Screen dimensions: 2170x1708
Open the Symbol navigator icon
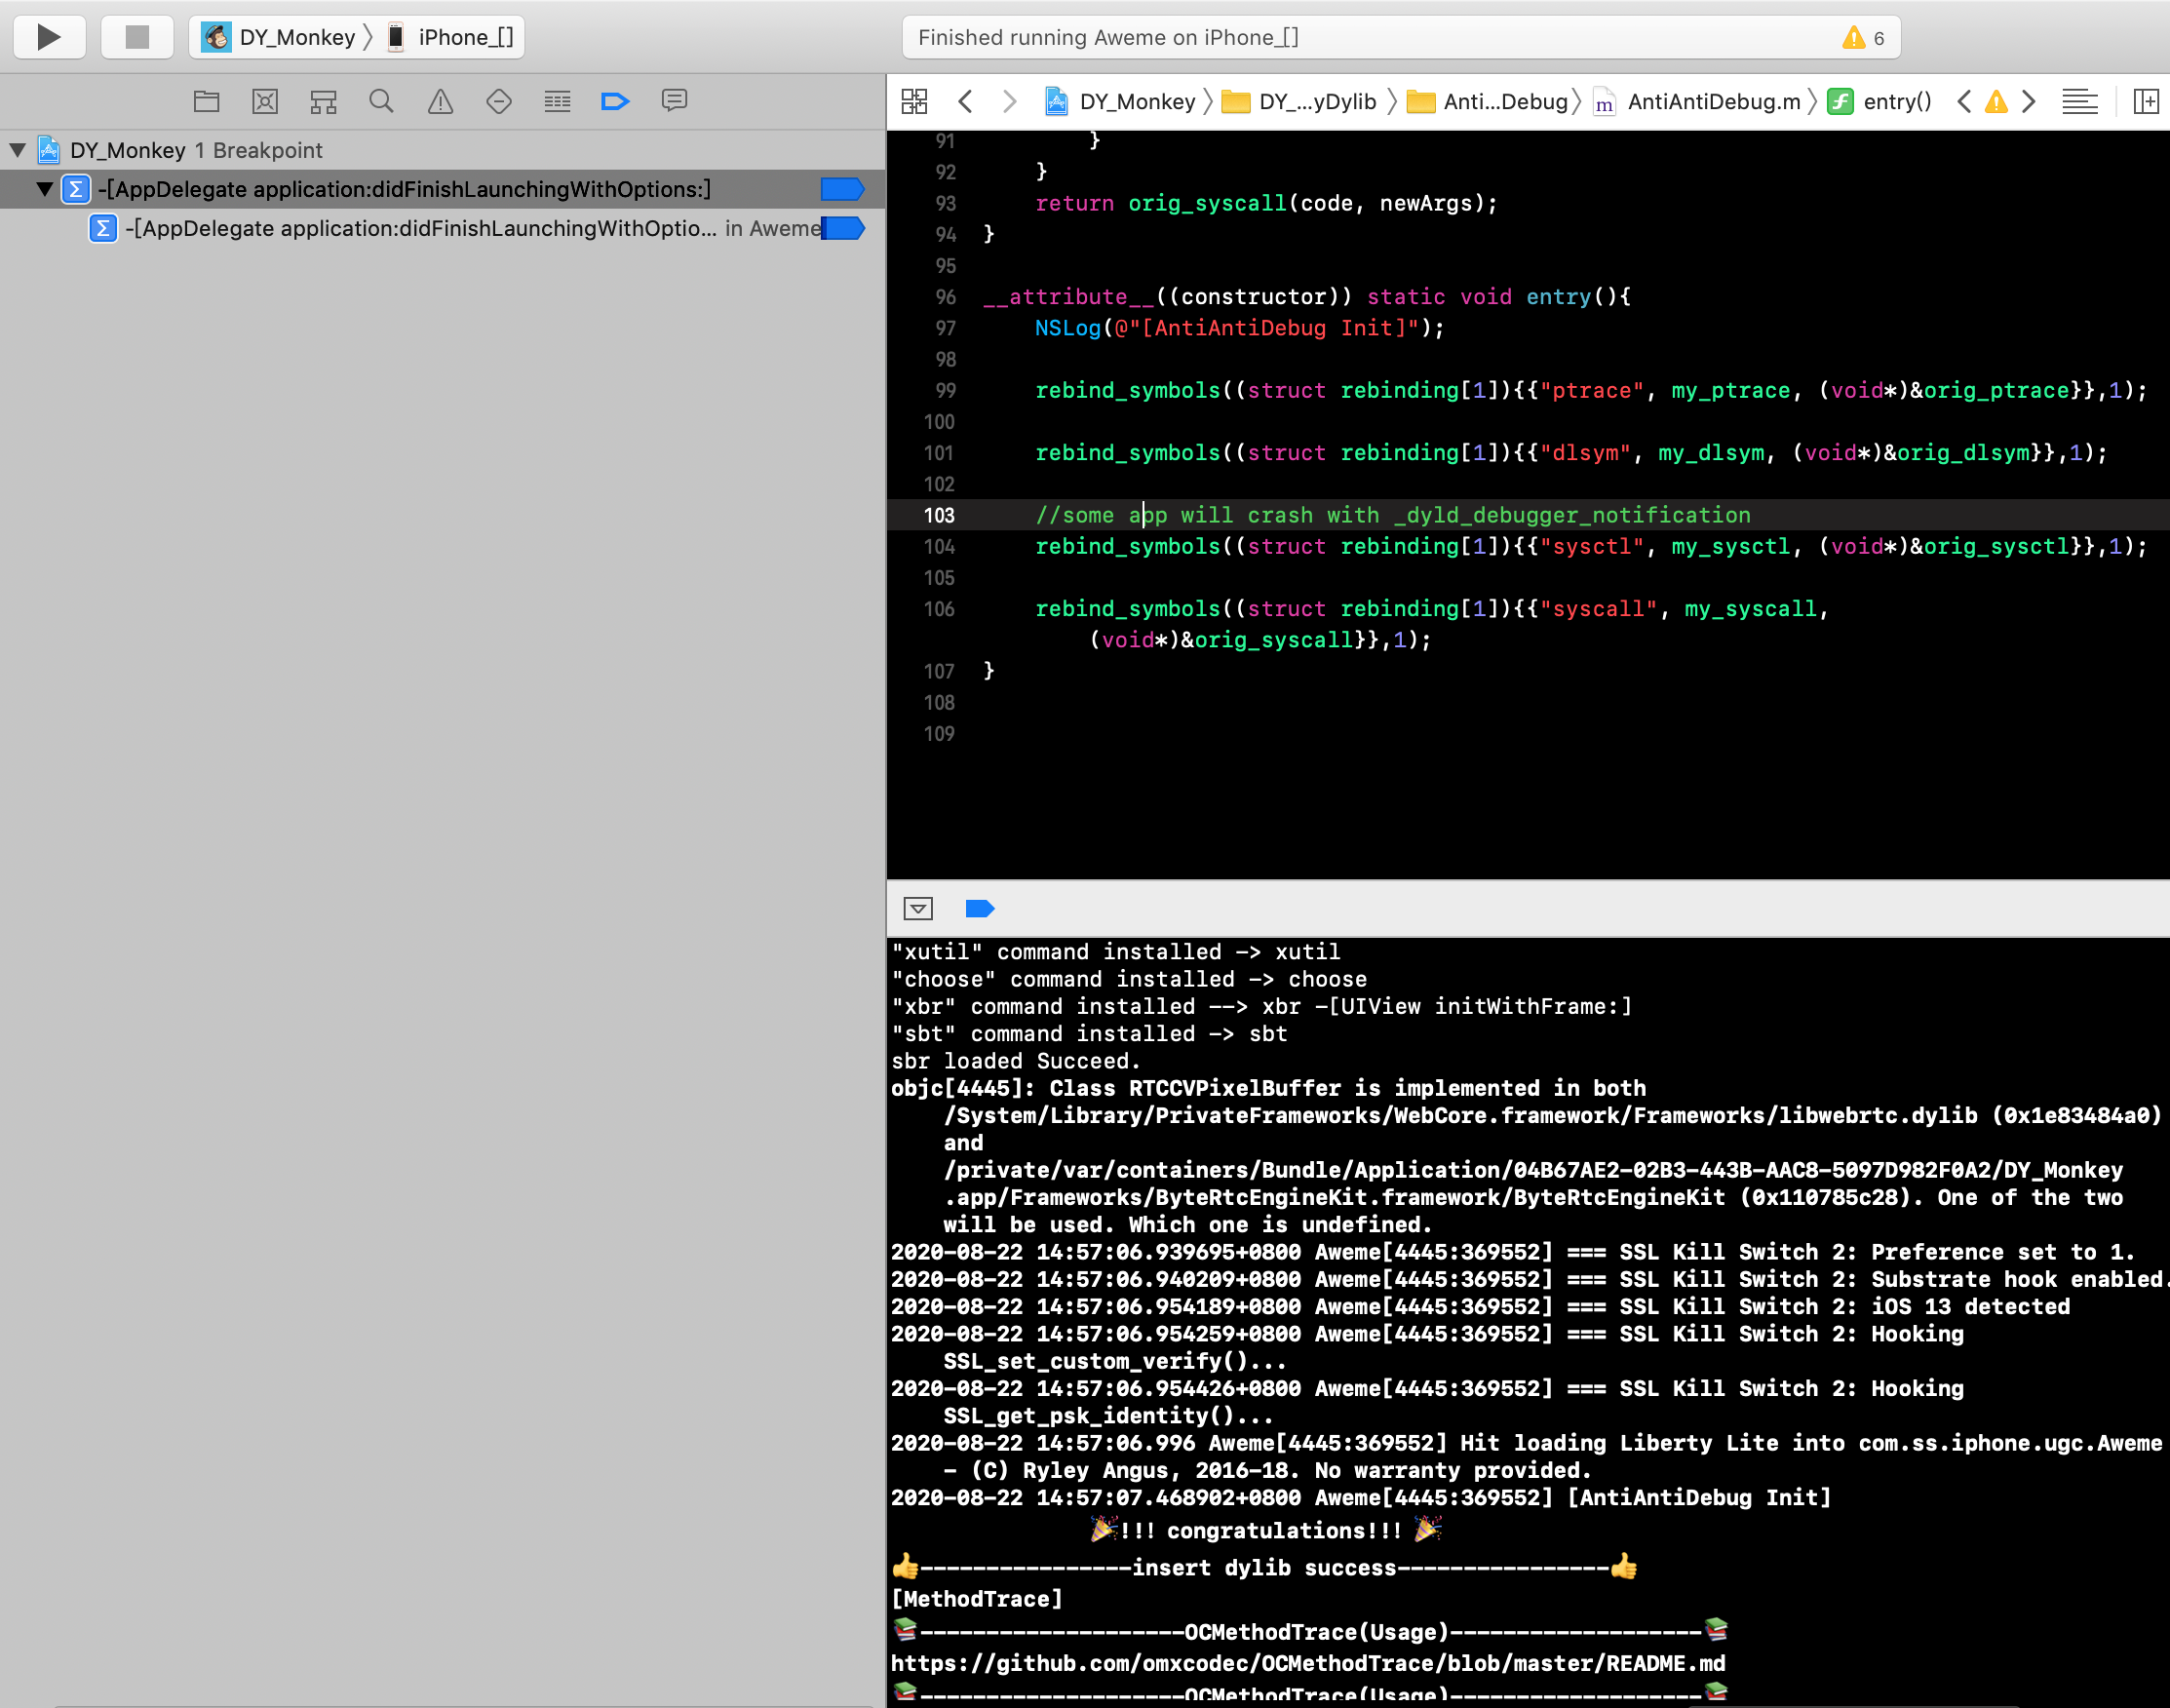point(323,101)
